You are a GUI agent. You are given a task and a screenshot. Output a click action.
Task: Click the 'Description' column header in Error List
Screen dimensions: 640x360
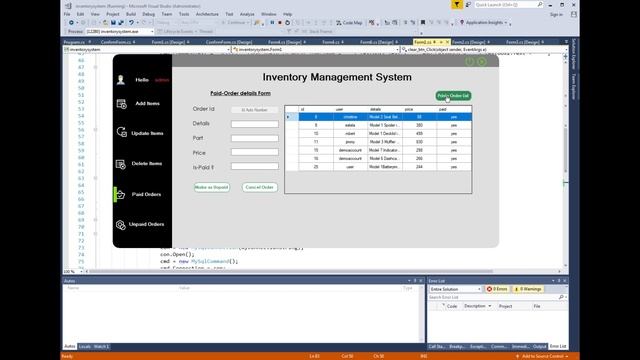[477, 306]
